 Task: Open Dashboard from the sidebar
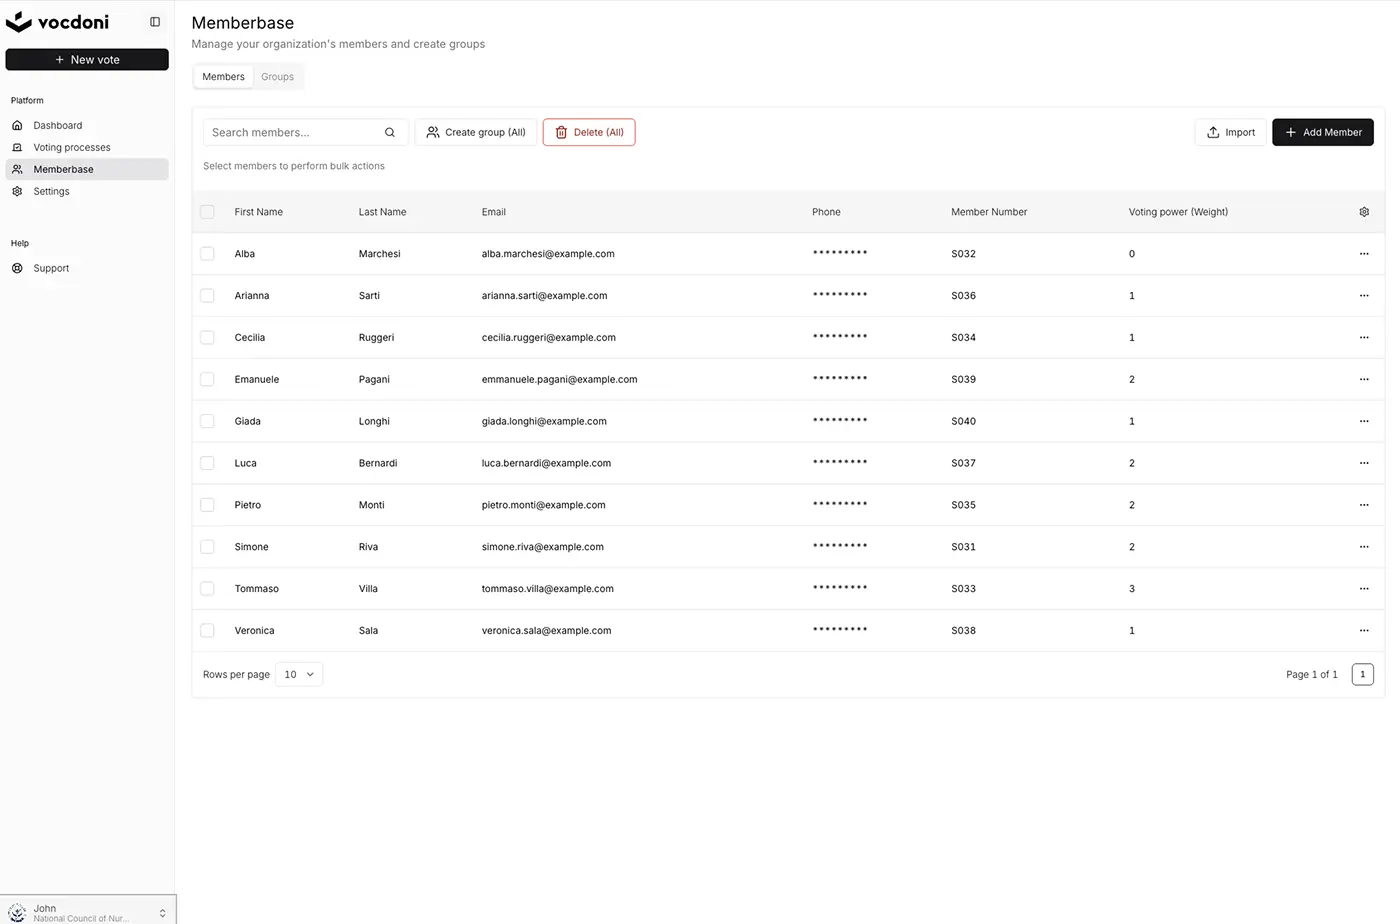pos(58,125)
